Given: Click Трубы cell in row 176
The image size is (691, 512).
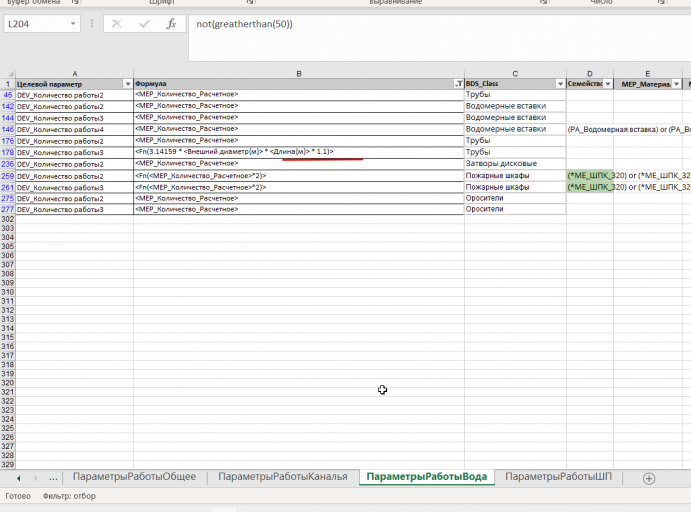Looking at the screenshot, I should click(x=515, y=141).
